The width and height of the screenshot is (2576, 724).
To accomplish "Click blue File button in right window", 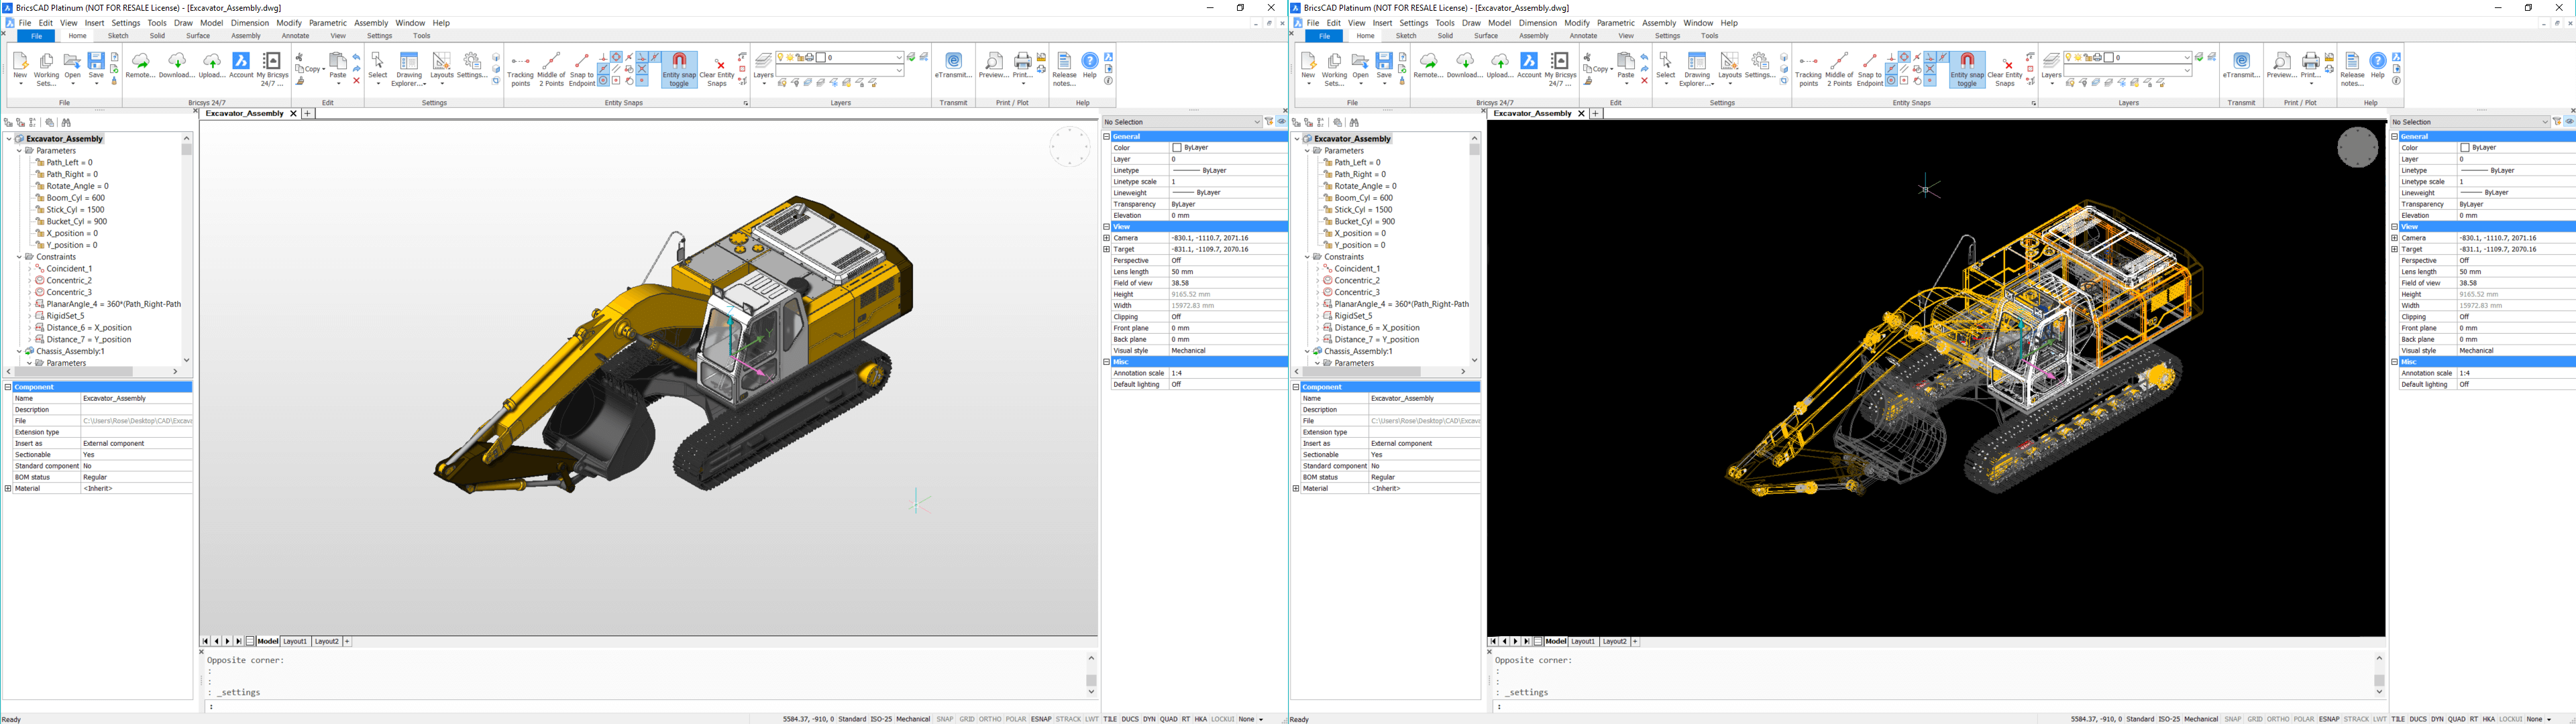I will click(x=1324, y=36).
